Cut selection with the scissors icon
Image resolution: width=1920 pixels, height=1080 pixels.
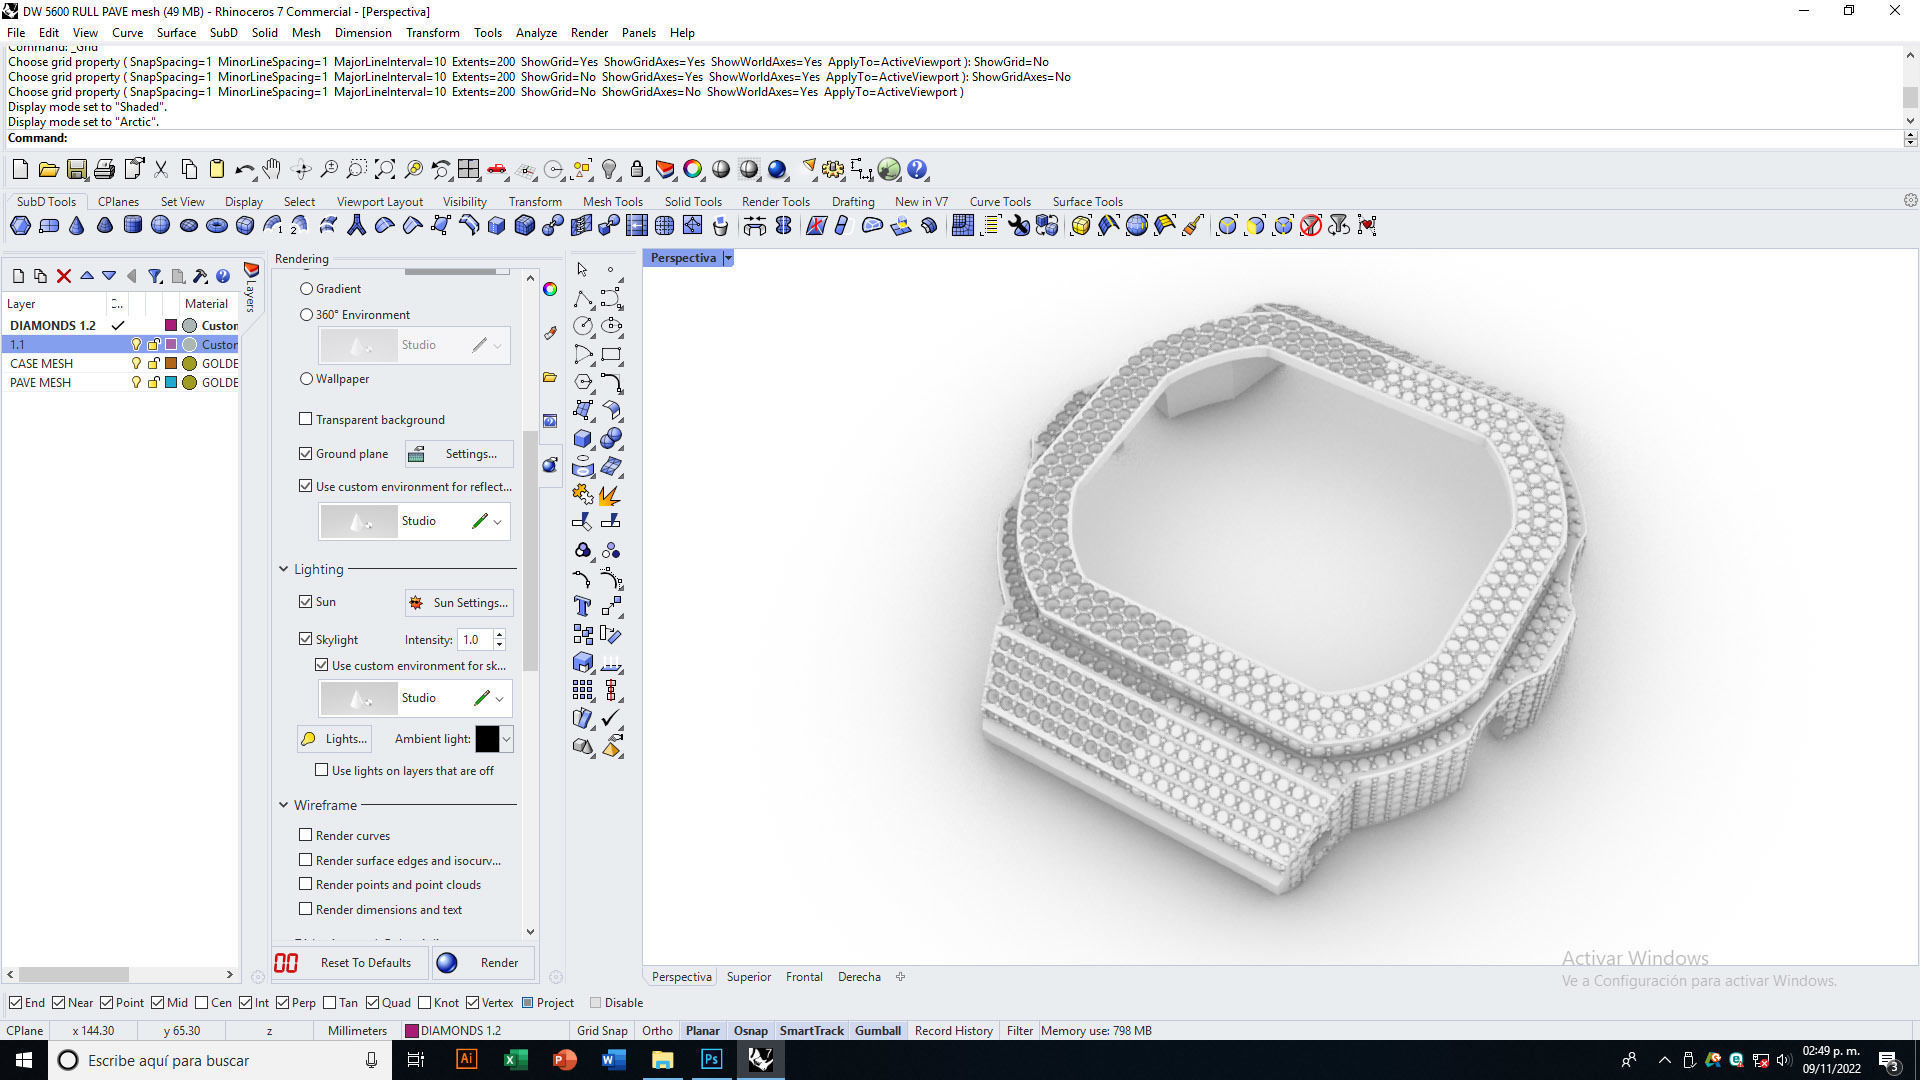[161, 169]
